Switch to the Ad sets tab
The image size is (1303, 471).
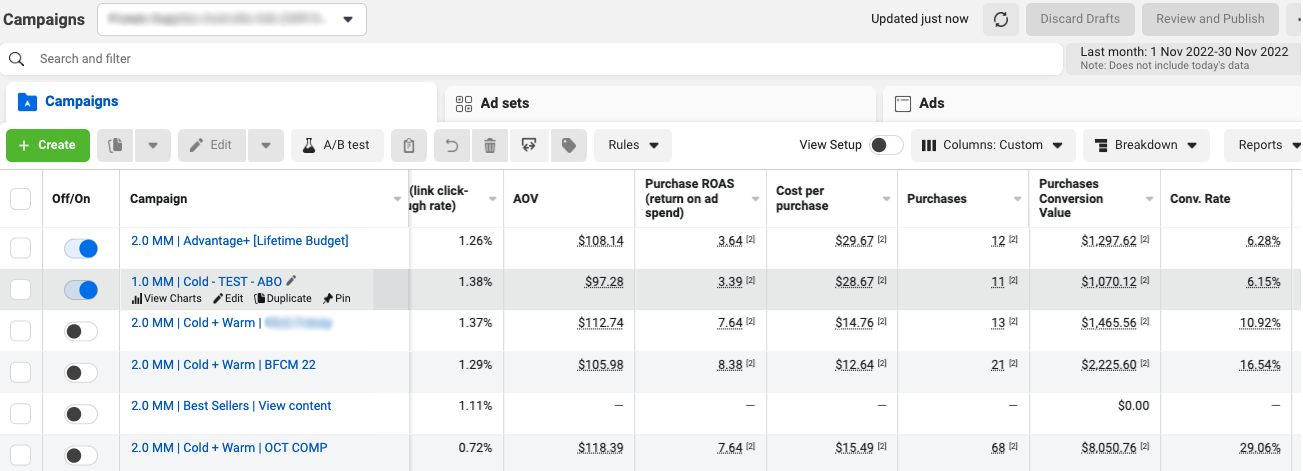point(504,103)
